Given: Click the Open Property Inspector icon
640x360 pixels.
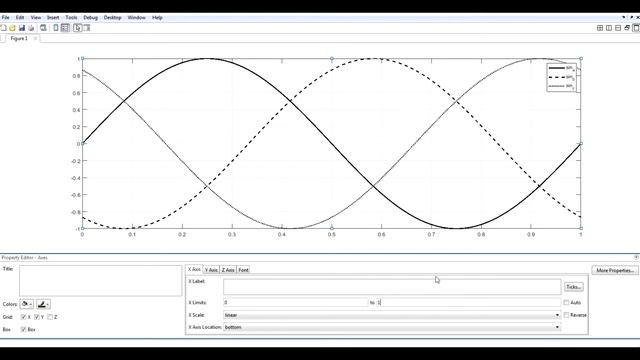Looking at the screenshot, I should (87, 28).
